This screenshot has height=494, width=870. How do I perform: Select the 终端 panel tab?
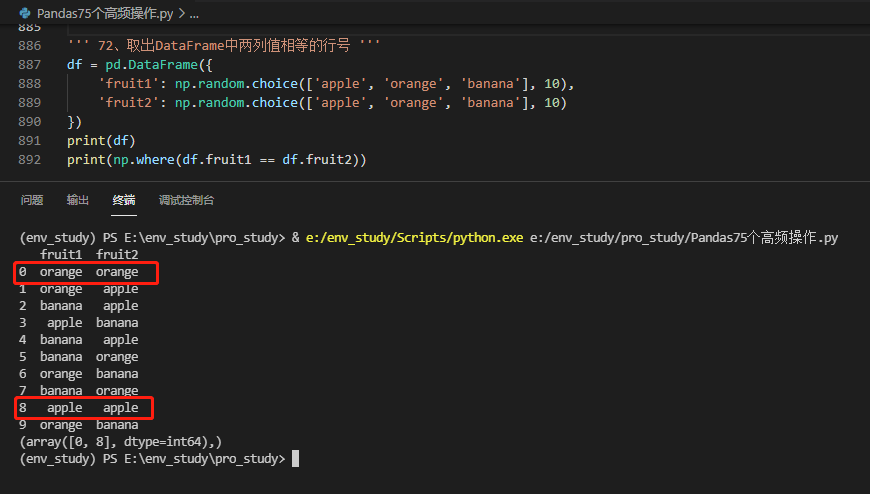[124, 200]
